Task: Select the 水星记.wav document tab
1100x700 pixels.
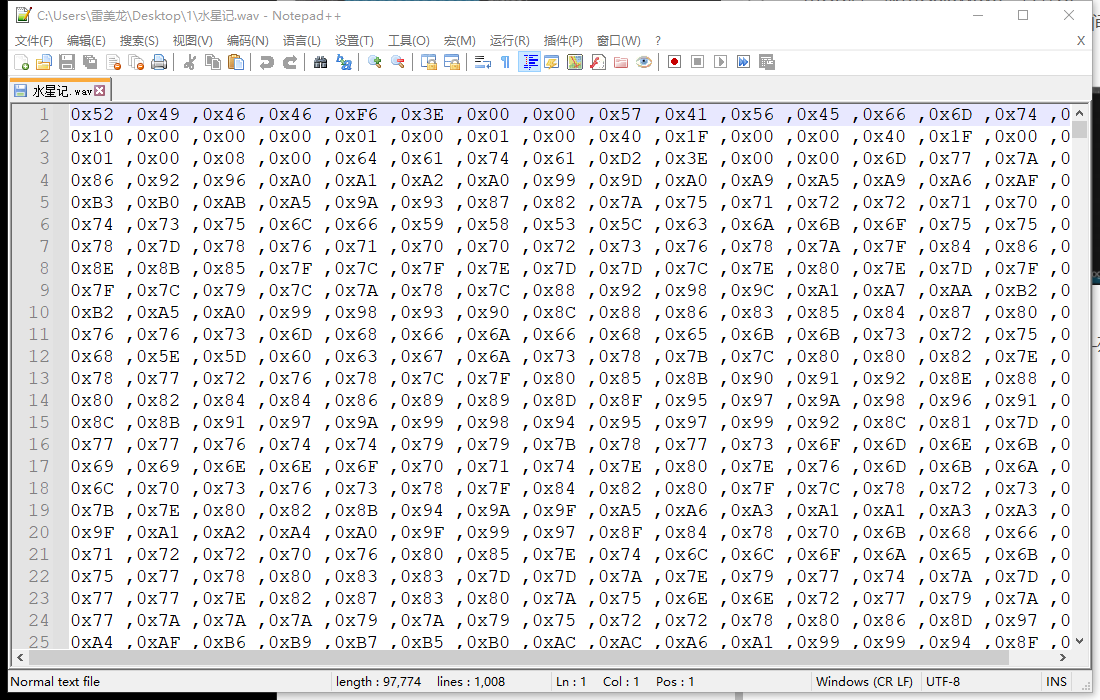Action: coord(60,90)
